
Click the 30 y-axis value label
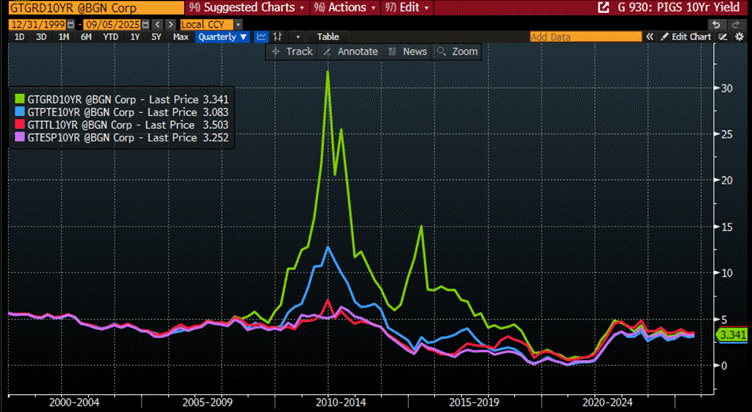pyautogui.click(x=727, y=88)
